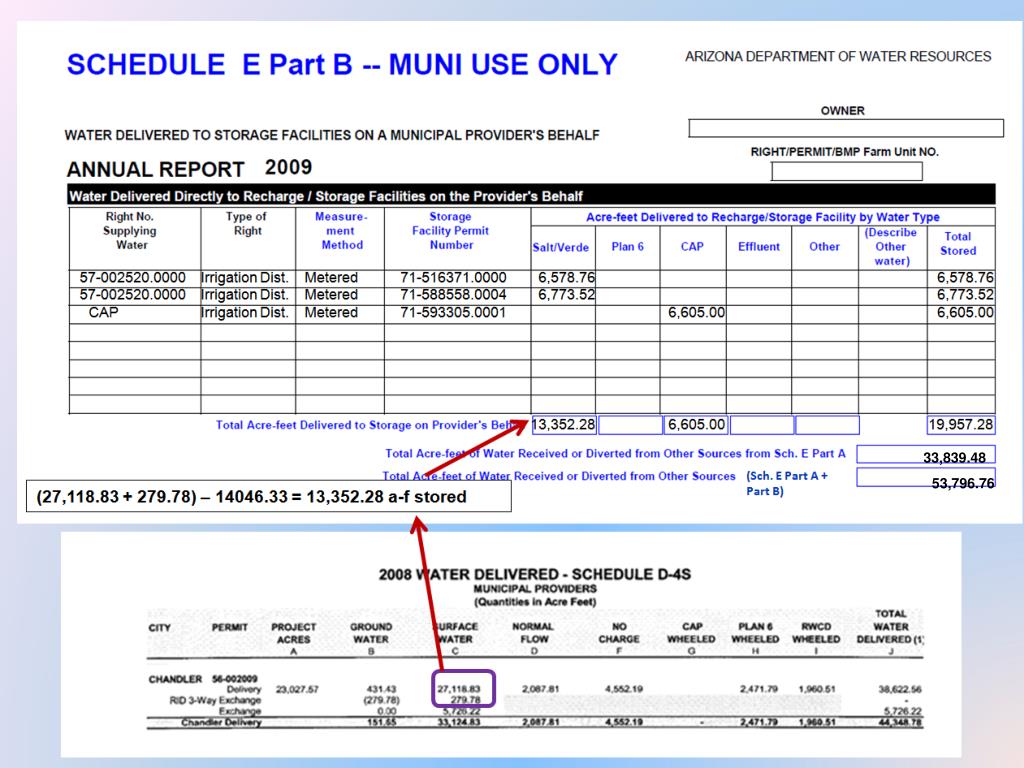The height and width of the screenshot is (768, 1024).
Task: Click 'NO CHARGE' column header in lower table
Action: pyautogui.click(x=619, y=633)
